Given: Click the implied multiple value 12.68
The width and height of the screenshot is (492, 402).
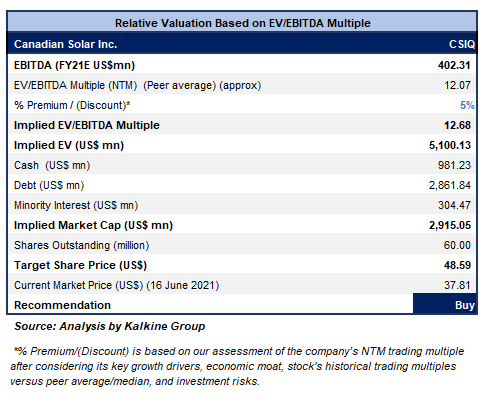Looking at the screenshot, I should 457,125.
